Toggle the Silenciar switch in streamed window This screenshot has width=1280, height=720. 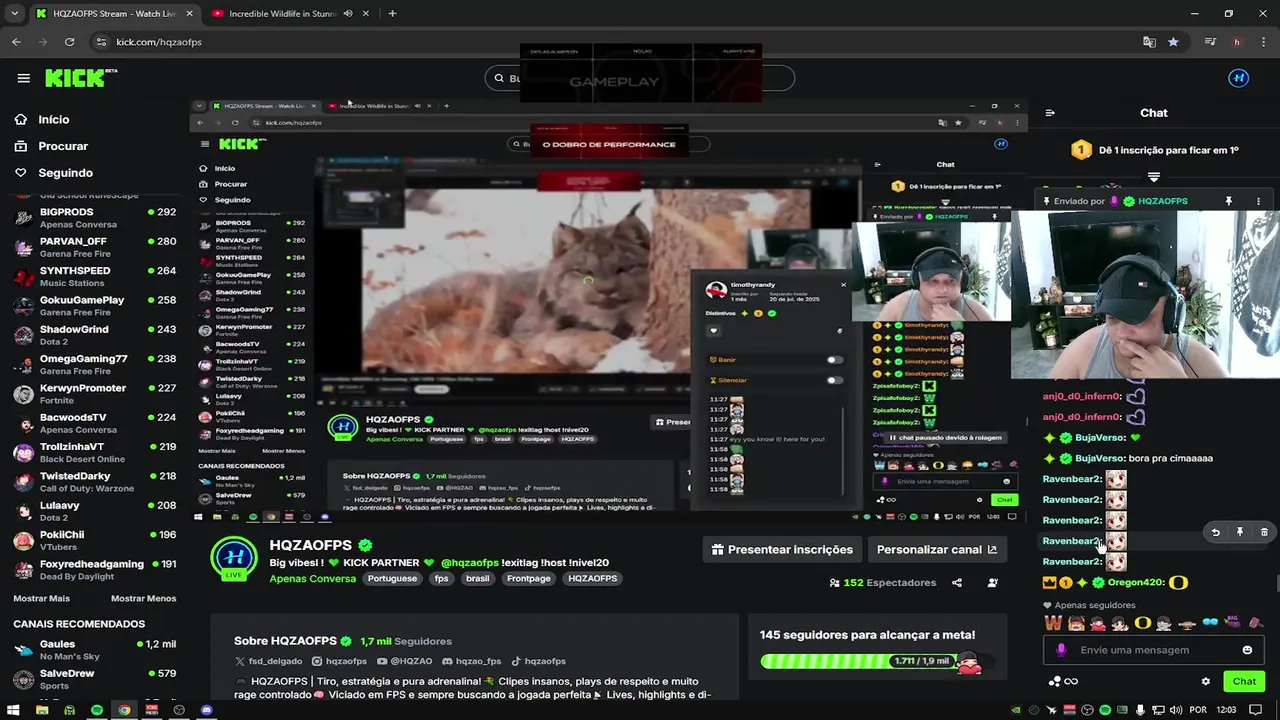click(834, 380)
